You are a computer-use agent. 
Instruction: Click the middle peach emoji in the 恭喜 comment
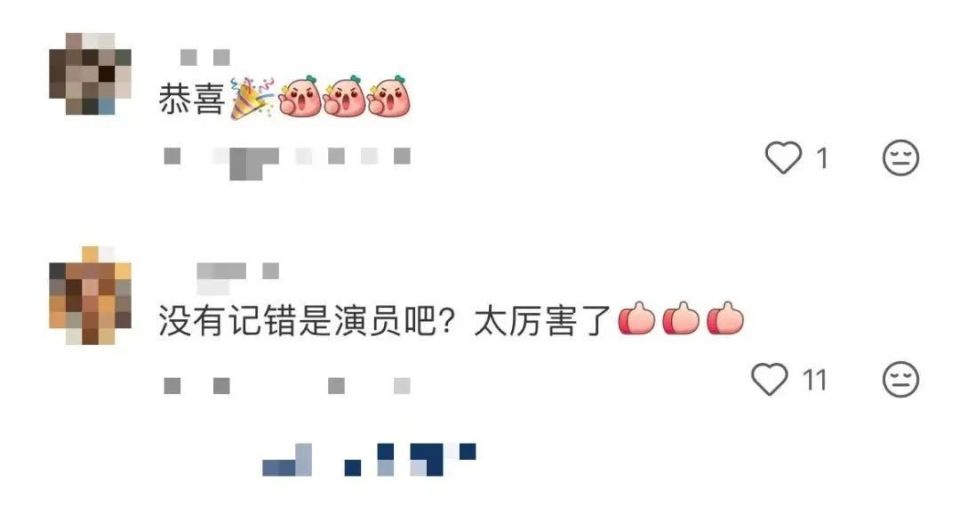click(344, 97)
